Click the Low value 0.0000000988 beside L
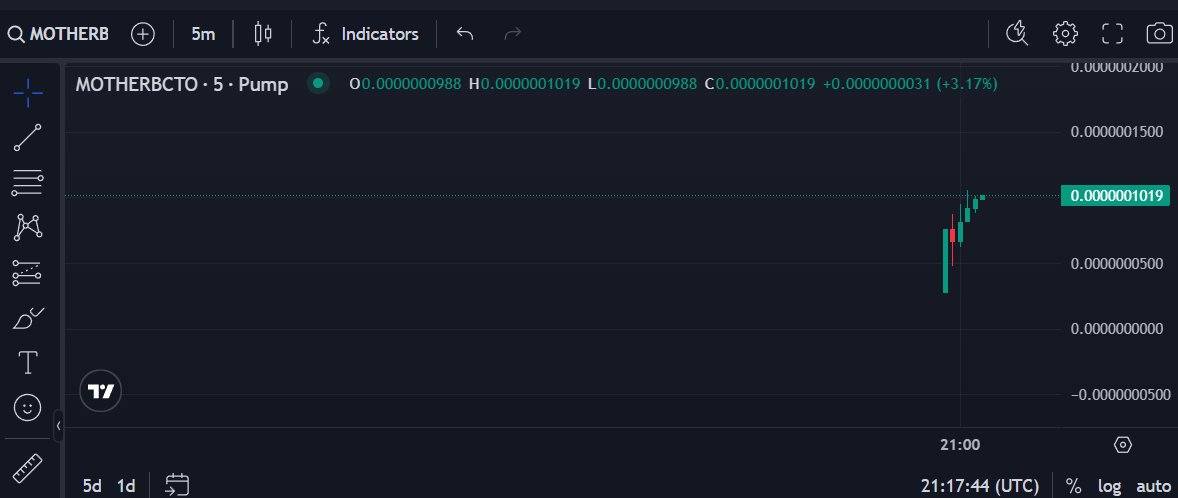Image resolution: width=1178 pixels, height=498 pixels. 647,84
